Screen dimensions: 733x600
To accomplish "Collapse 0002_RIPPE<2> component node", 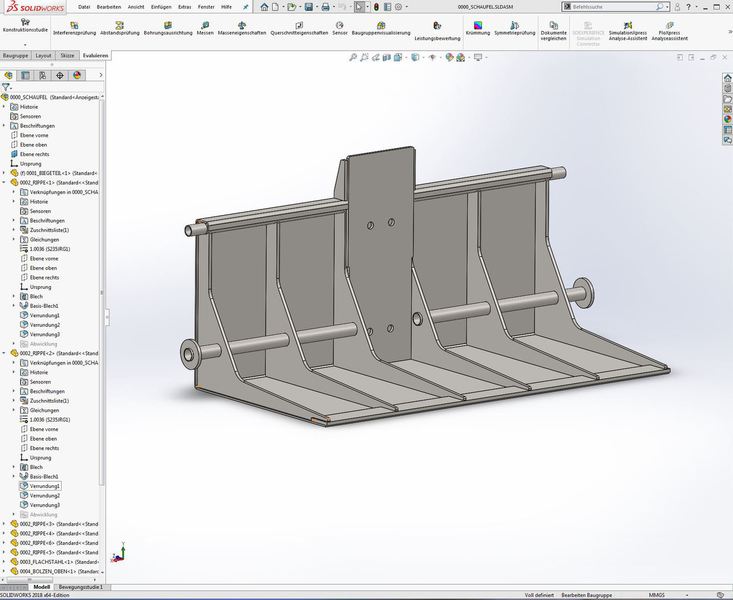I will 4,353.
